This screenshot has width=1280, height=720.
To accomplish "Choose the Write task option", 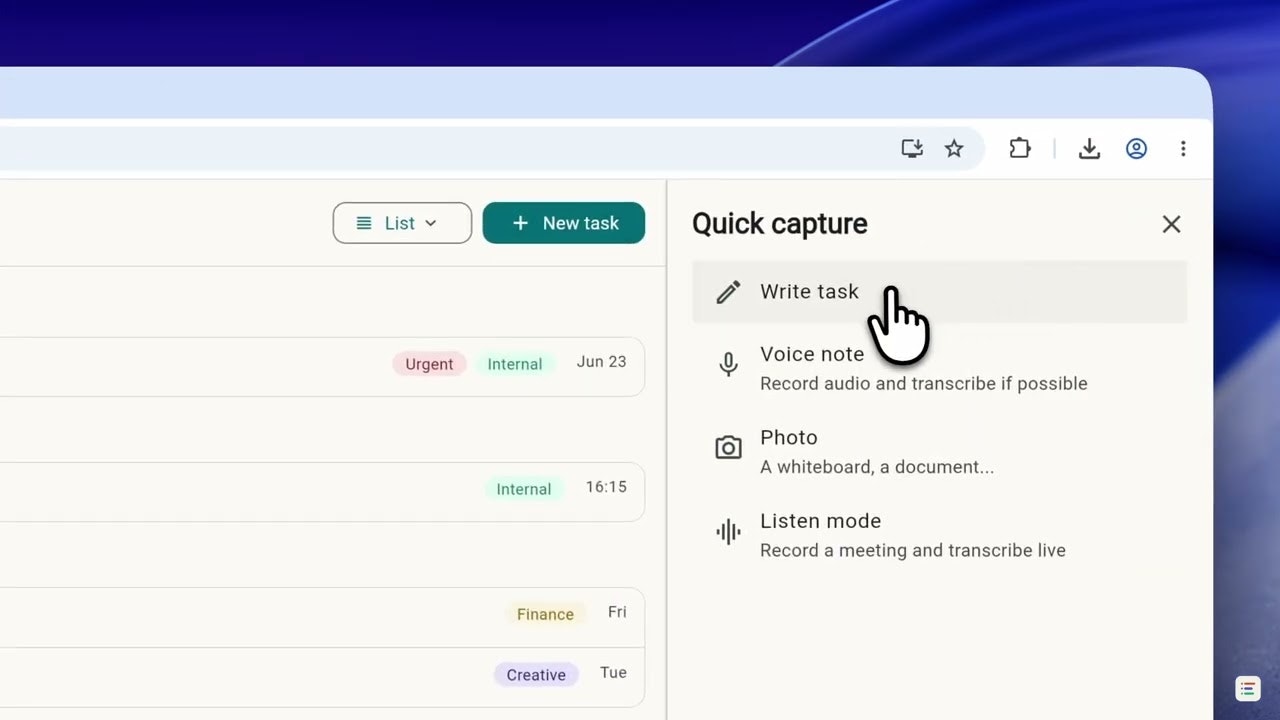I will (939, 292).
